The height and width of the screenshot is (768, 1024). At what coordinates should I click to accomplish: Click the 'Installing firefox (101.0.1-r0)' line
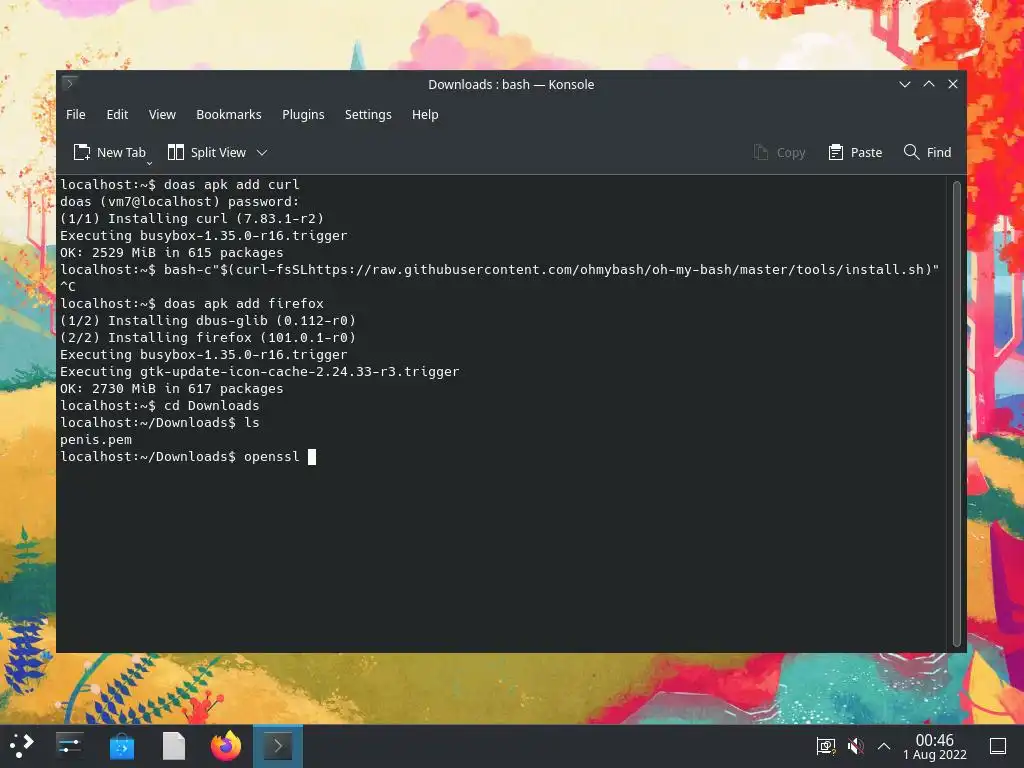click(x=208, y=338)
